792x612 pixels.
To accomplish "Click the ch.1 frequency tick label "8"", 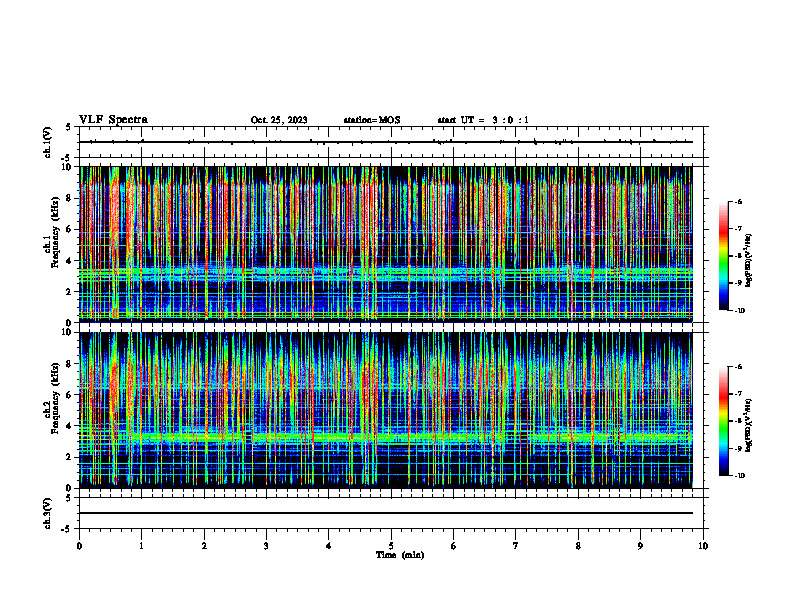I will 70,198.
